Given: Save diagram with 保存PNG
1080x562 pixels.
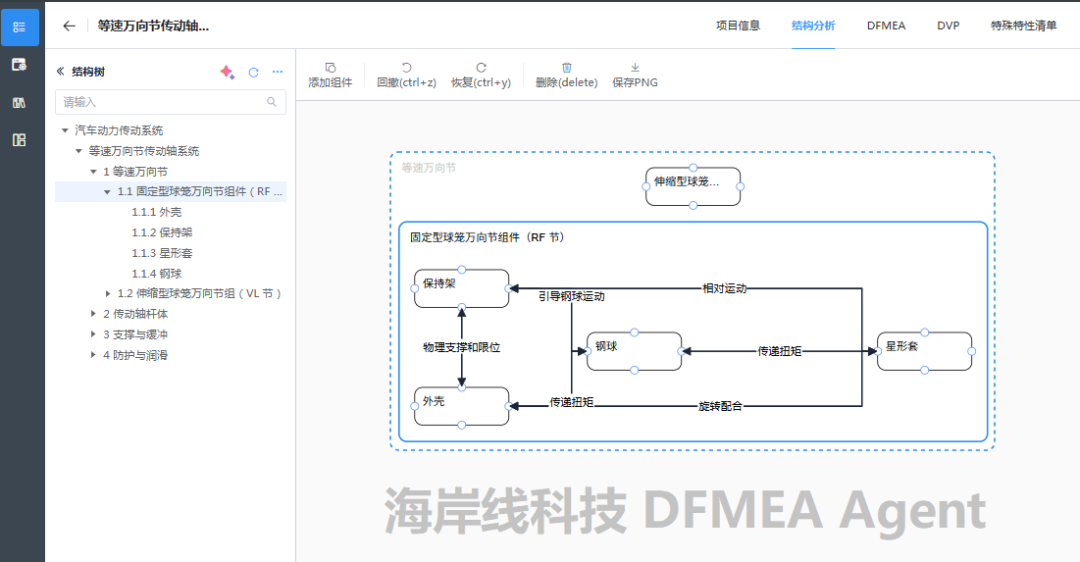Looking at the screenshot, I should click(x=635, y=75).
